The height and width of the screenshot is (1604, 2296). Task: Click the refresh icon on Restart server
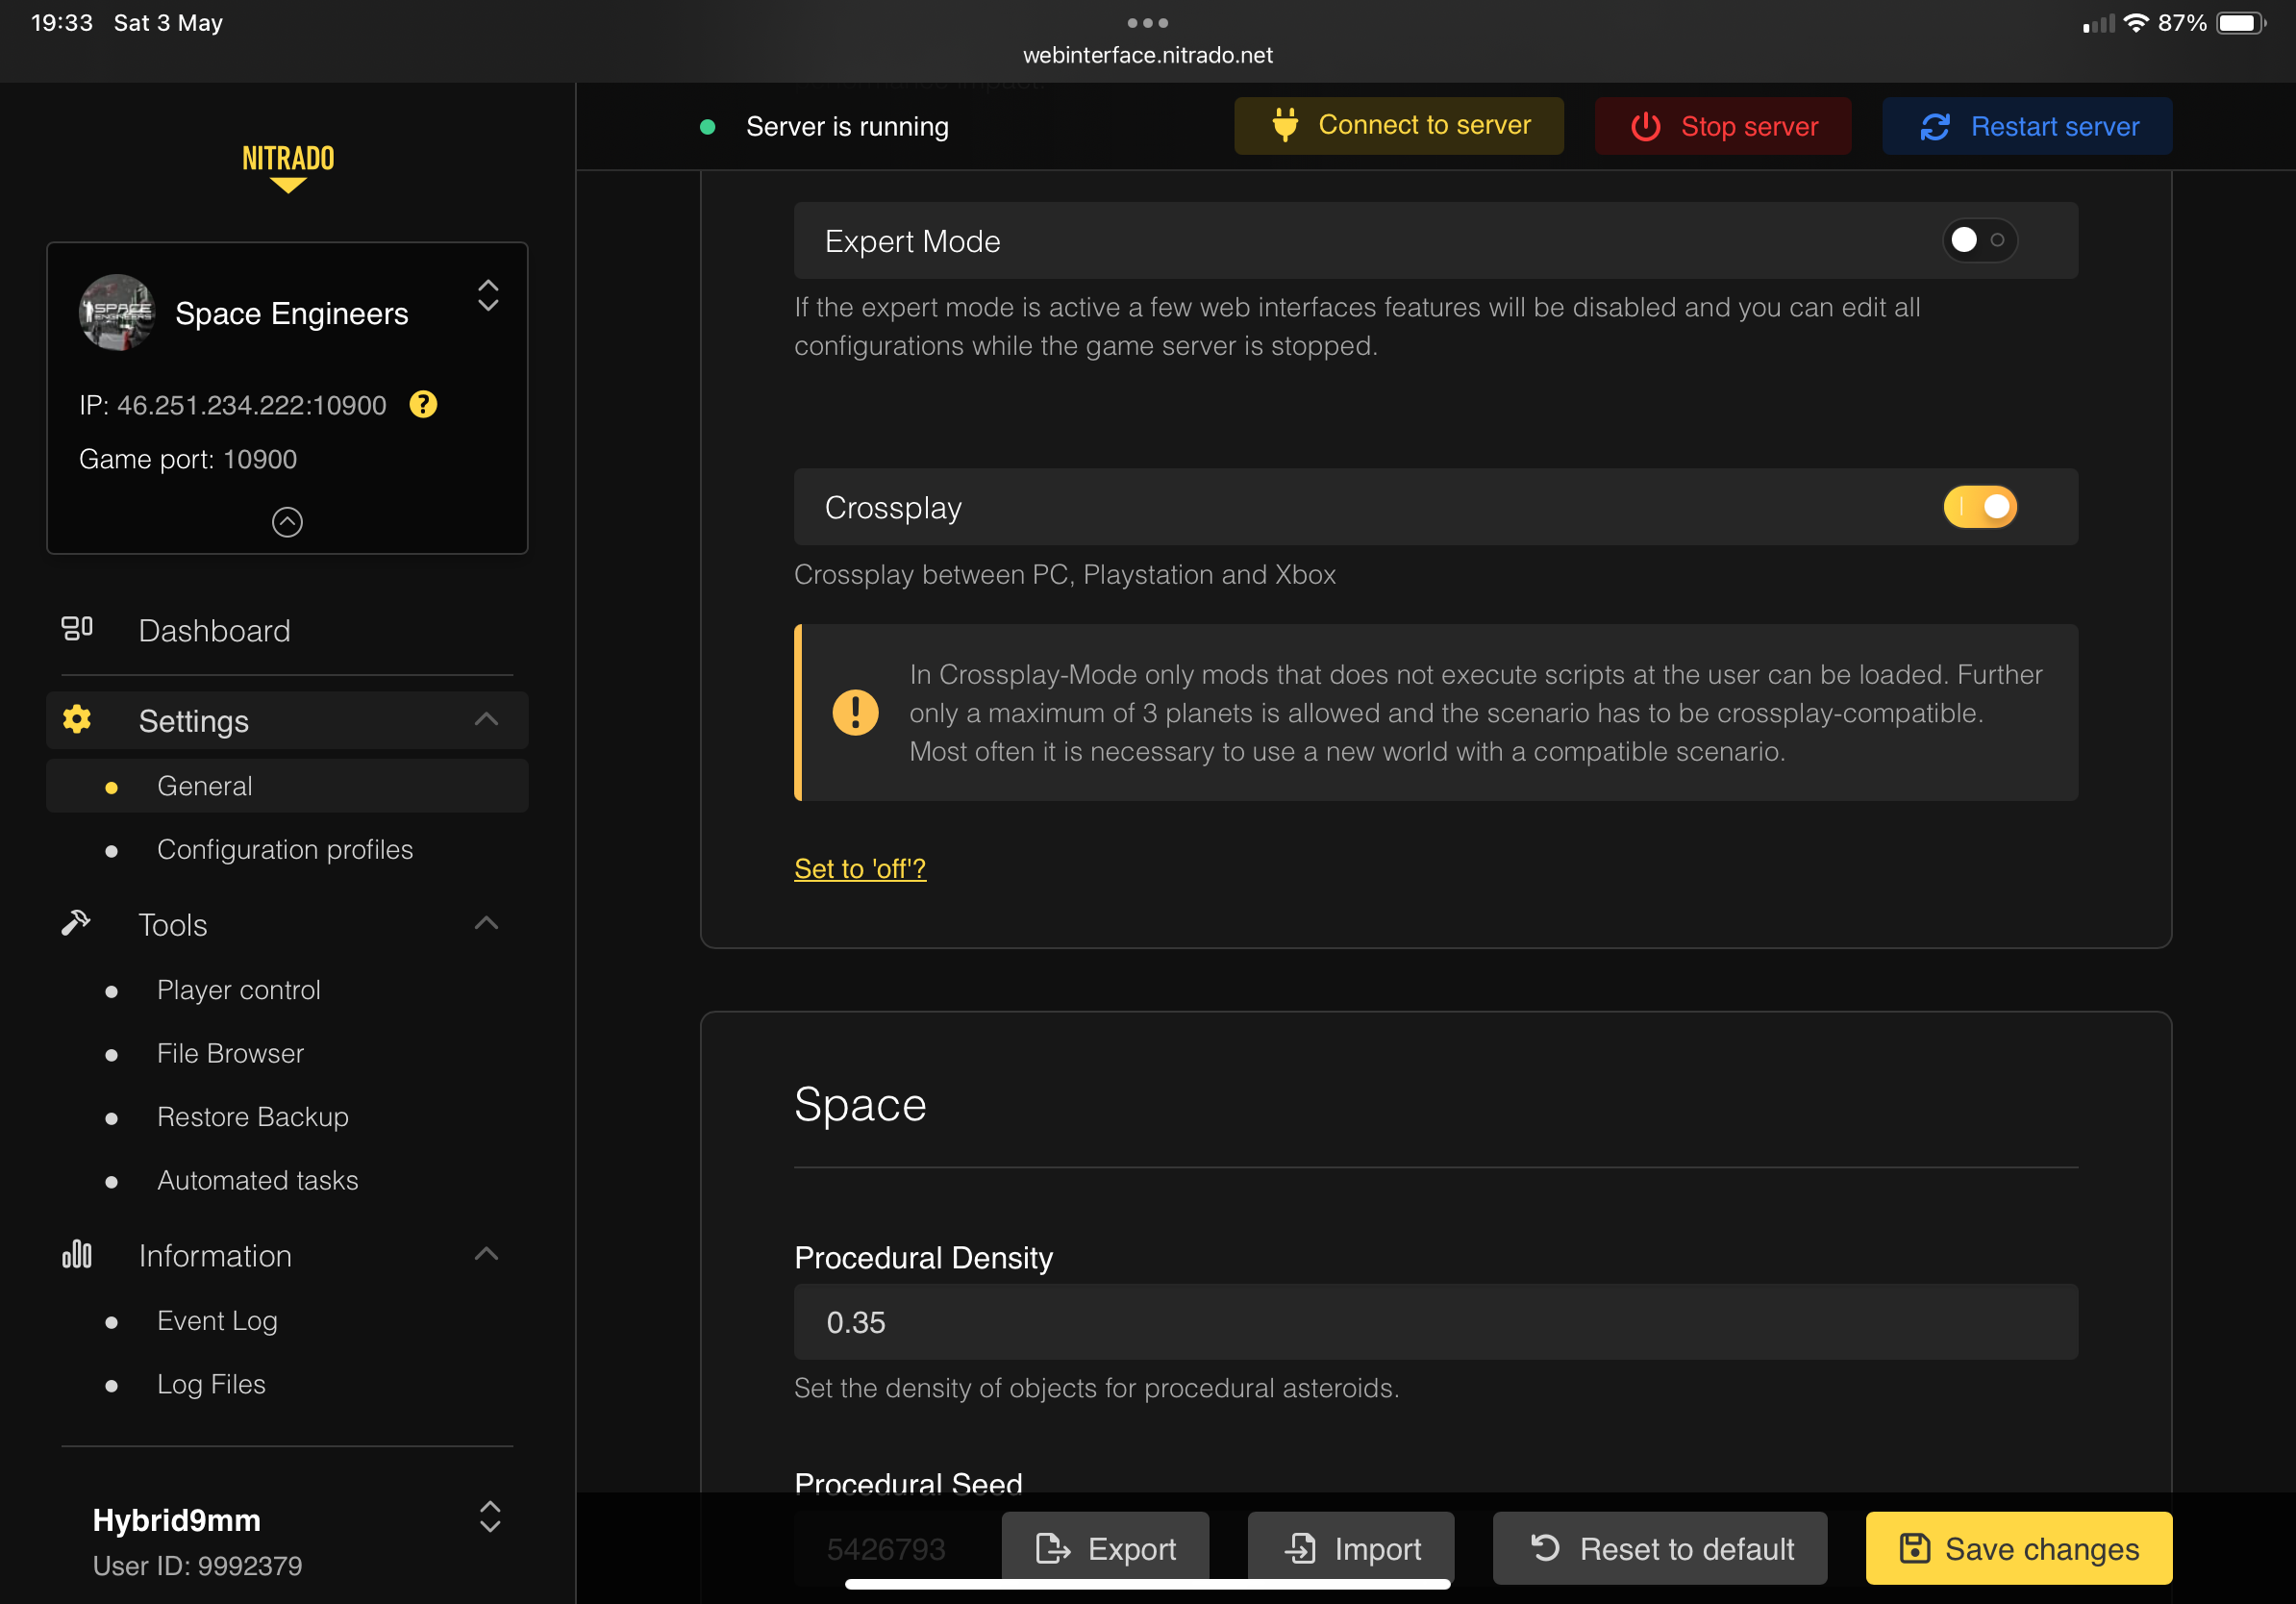[x=1935, y=127]
